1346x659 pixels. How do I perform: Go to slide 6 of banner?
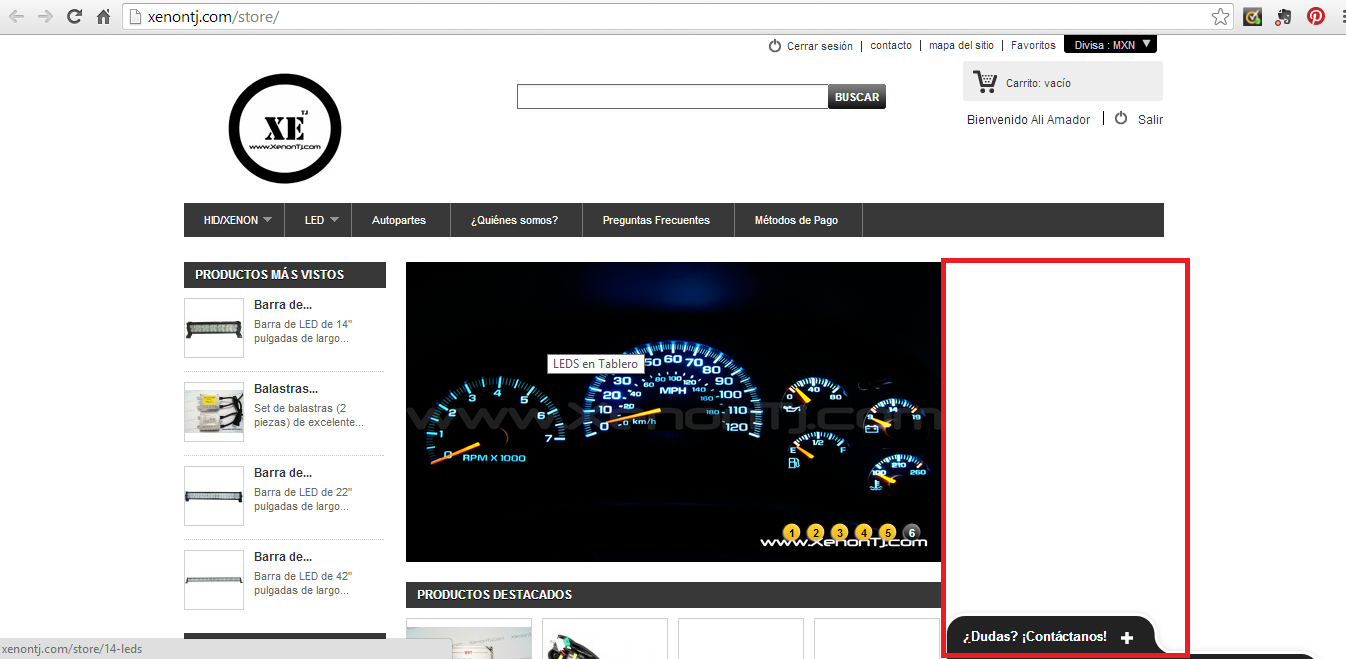(x=911, y=532)
